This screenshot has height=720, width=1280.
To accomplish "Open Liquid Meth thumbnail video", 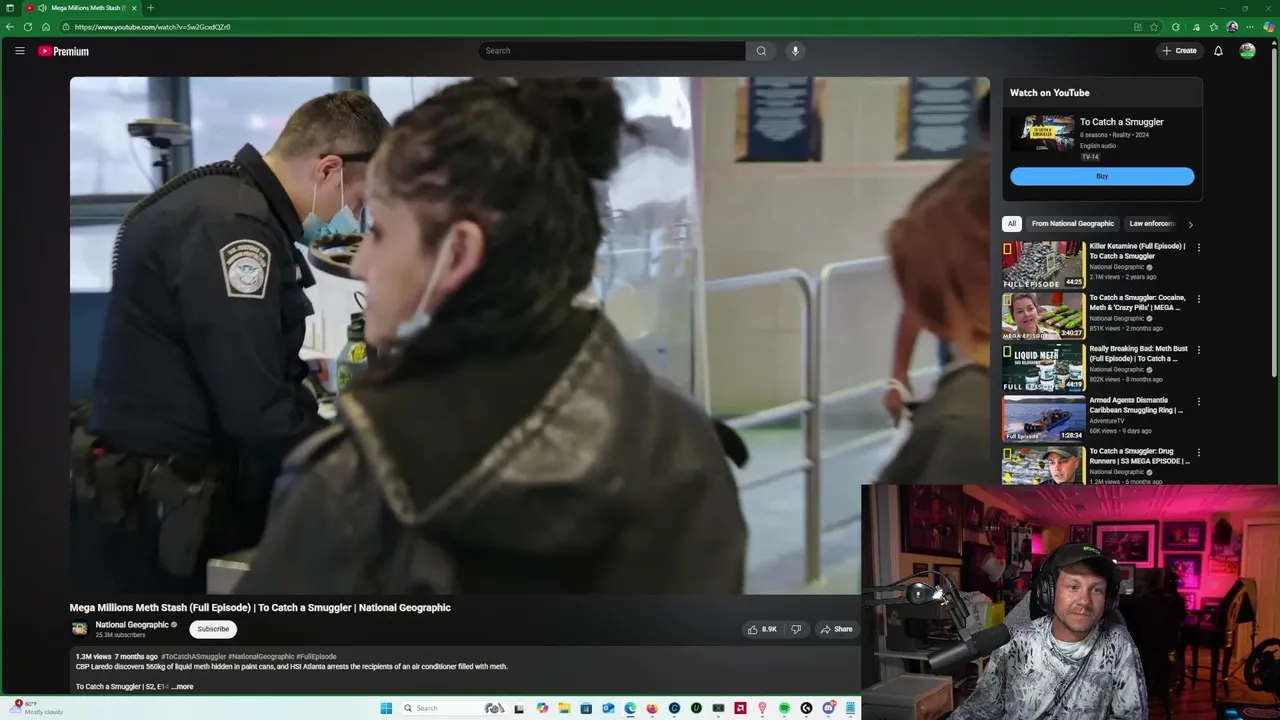I will coord(1044,368).
